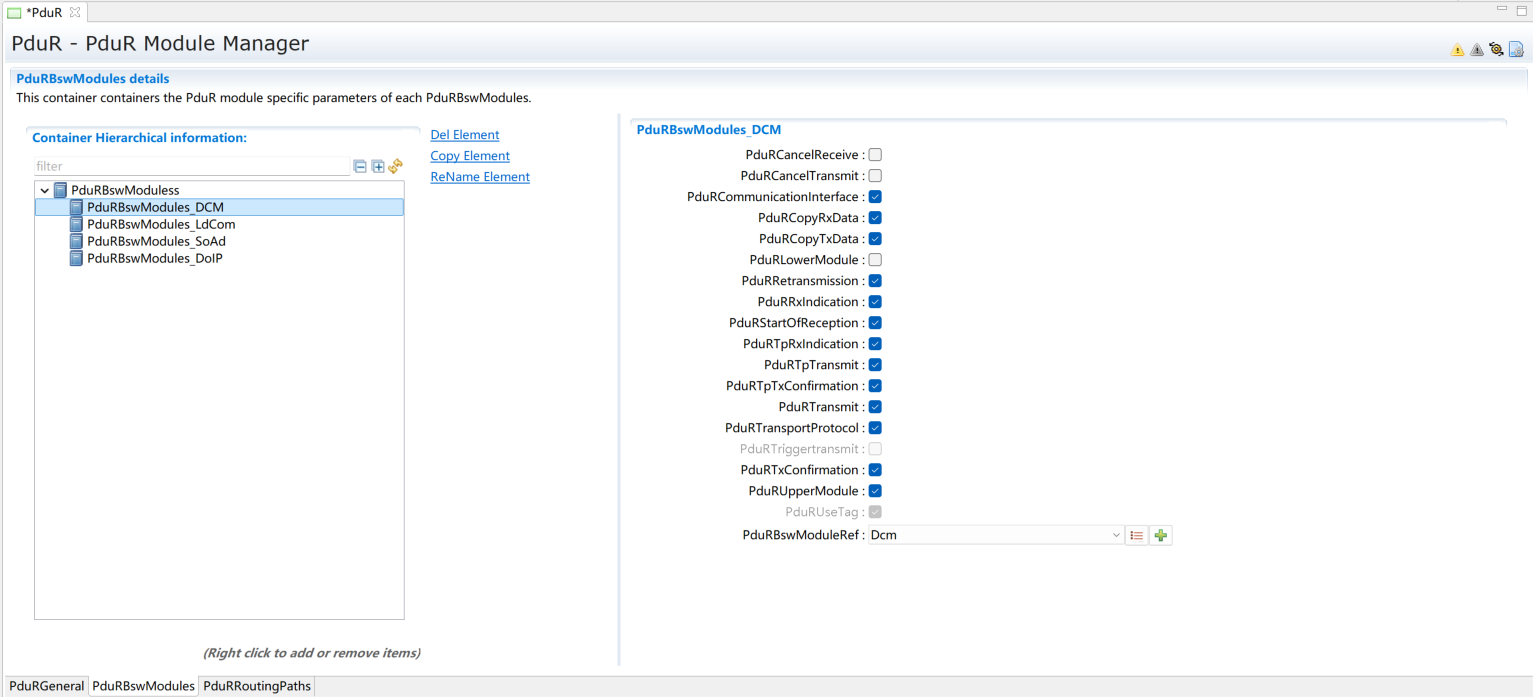Image resolution: width=1533 pixels, height=697 pixels.
Task: Open the PduRRoutingPaths tab
Action: coord(258,686)
